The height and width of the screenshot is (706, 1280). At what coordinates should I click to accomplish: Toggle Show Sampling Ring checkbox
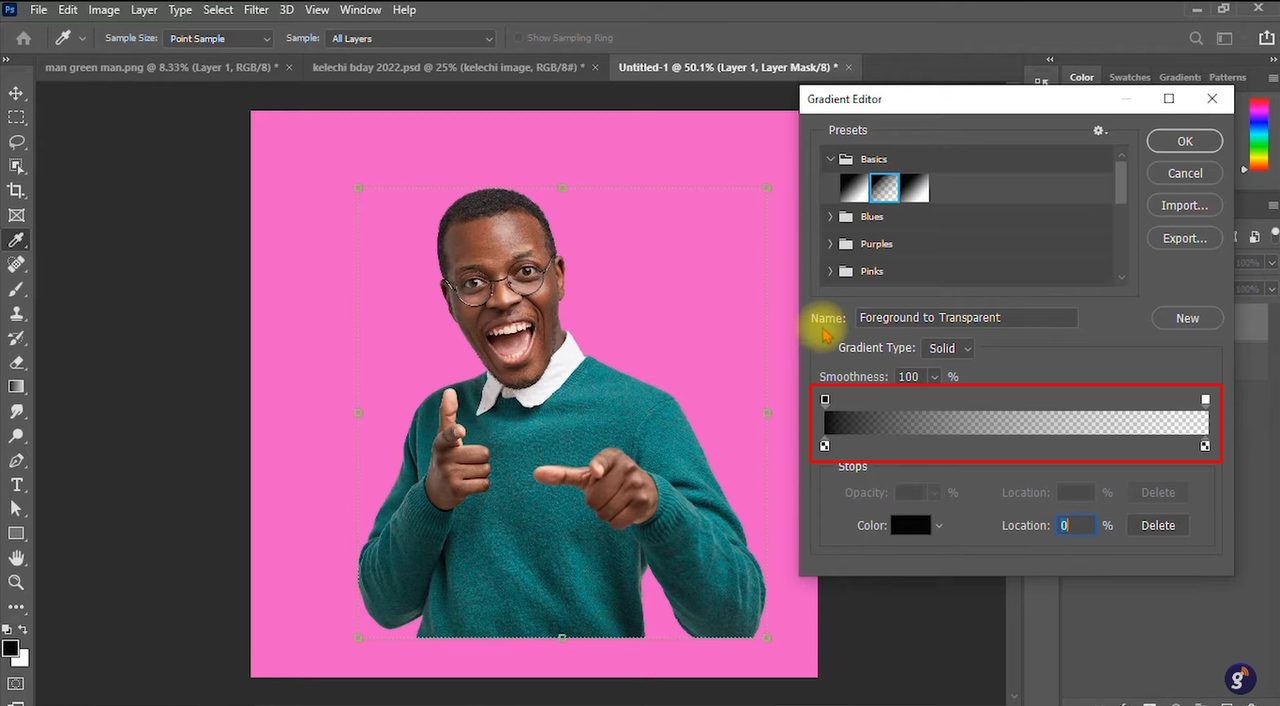click(518, 38)
